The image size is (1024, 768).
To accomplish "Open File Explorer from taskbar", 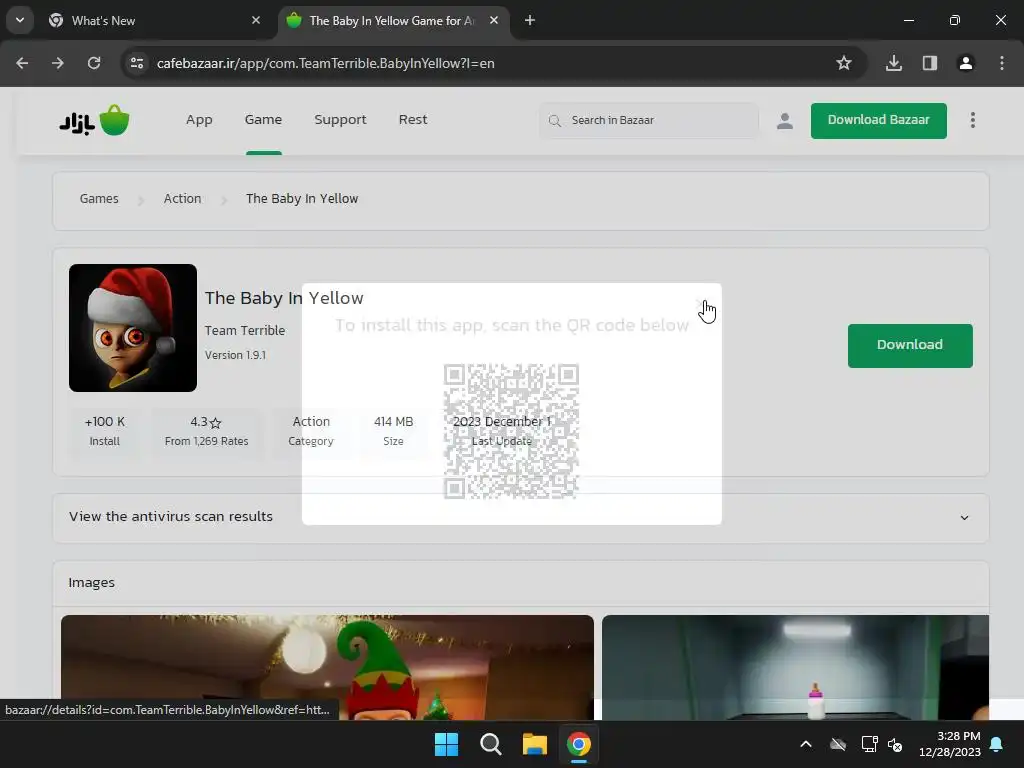I will (x=534, y=744).
